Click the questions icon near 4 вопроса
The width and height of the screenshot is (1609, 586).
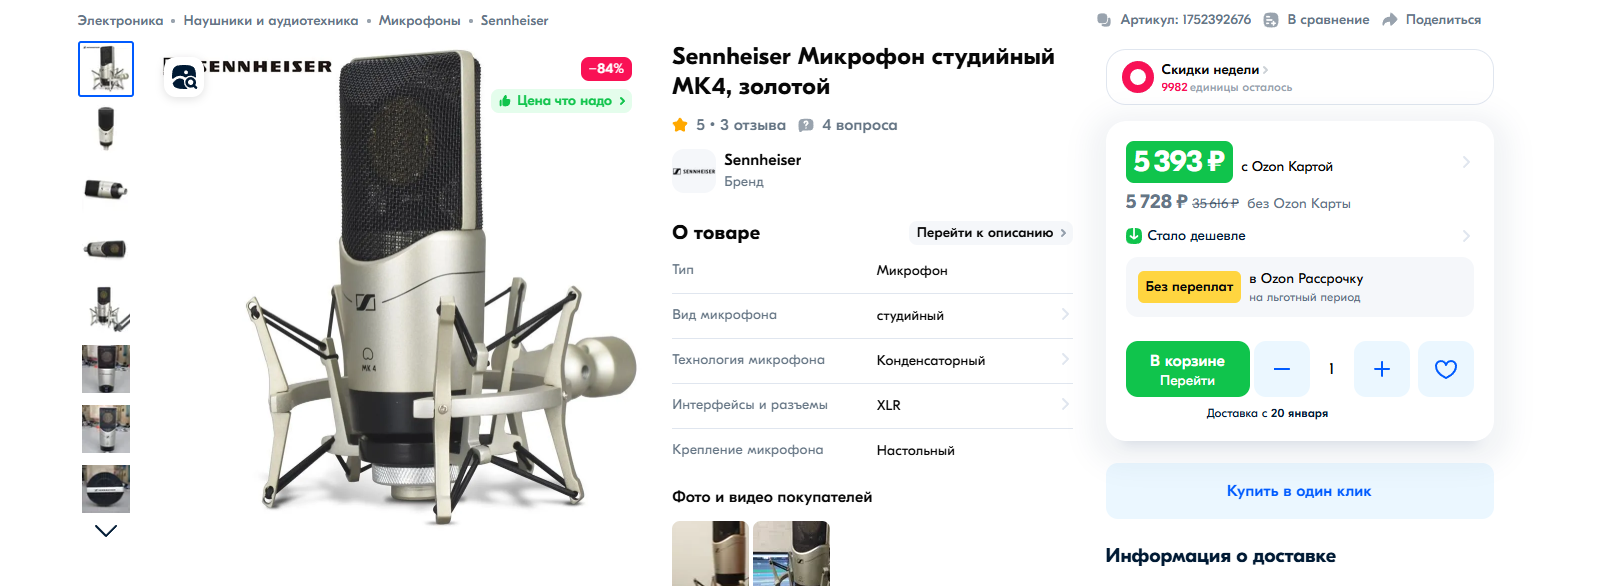[x=806, y=125]
